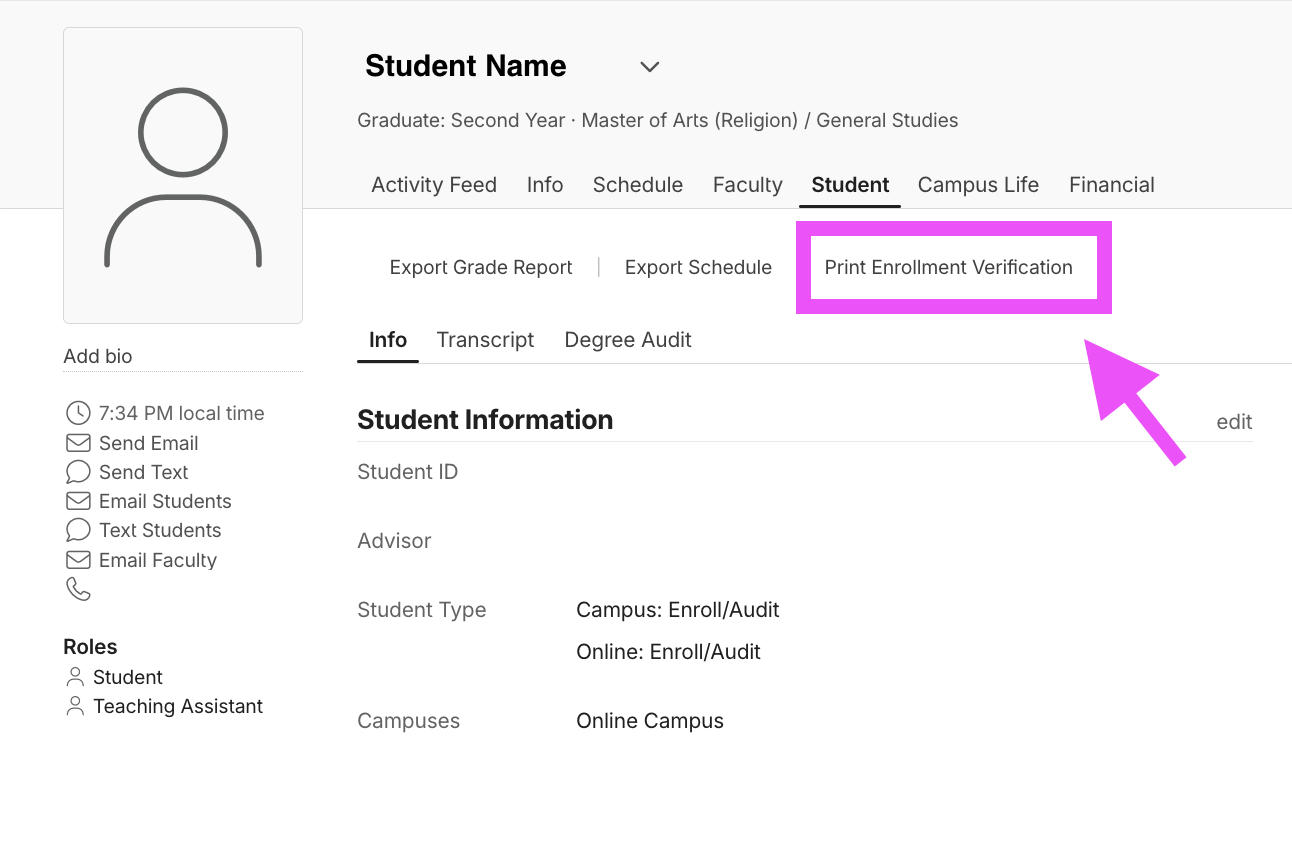Click the Student Type label
The image size is (1292, 842).
click(x=422, y=610)
